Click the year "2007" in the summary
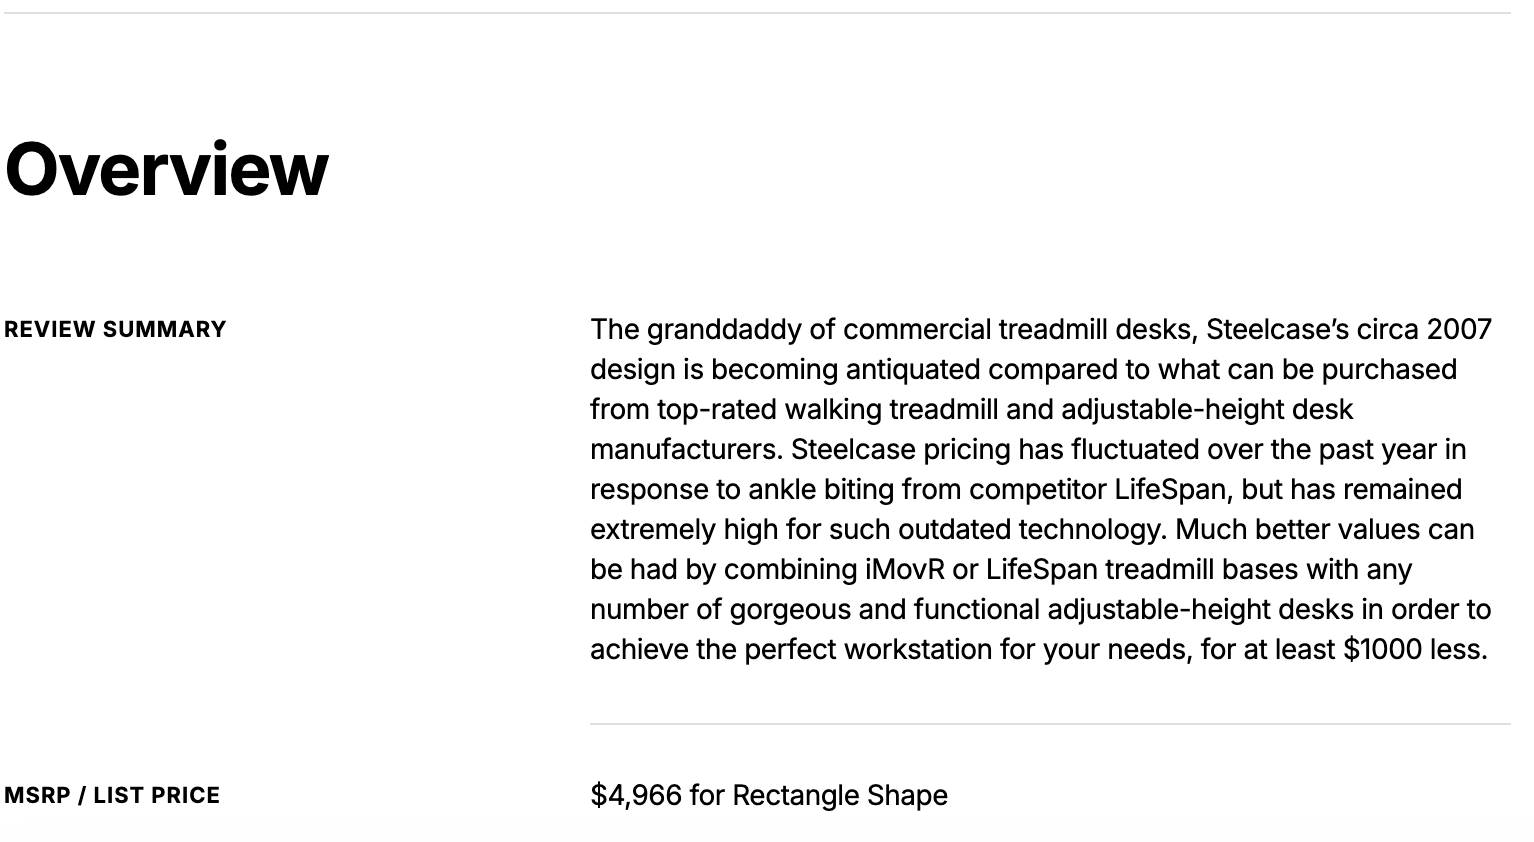The width and height of the screenshot is (1534, 842). pyautogui.click(x=1459, y=330)
